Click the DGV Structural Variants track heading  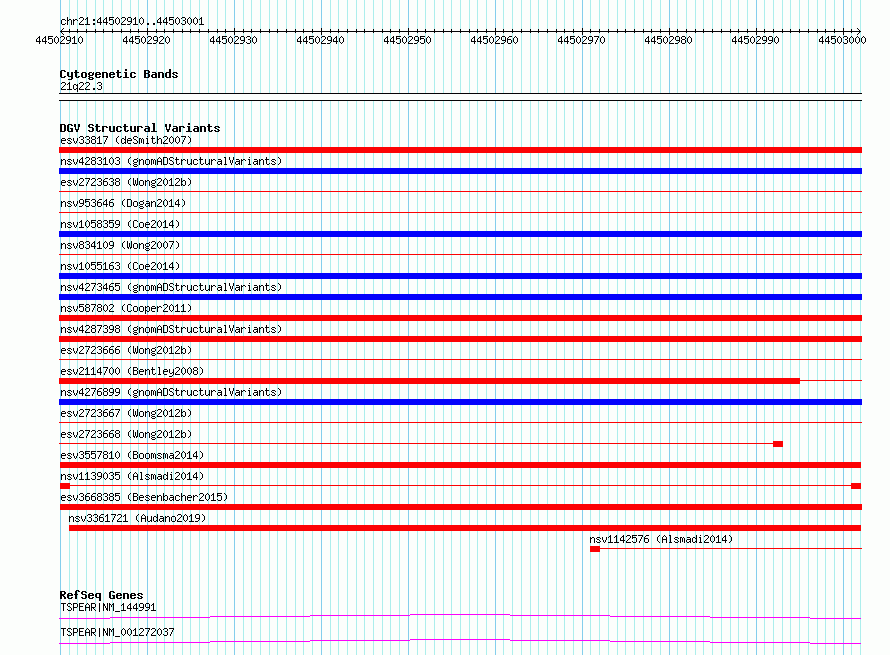pyautogui.click(x=140, y=128)
